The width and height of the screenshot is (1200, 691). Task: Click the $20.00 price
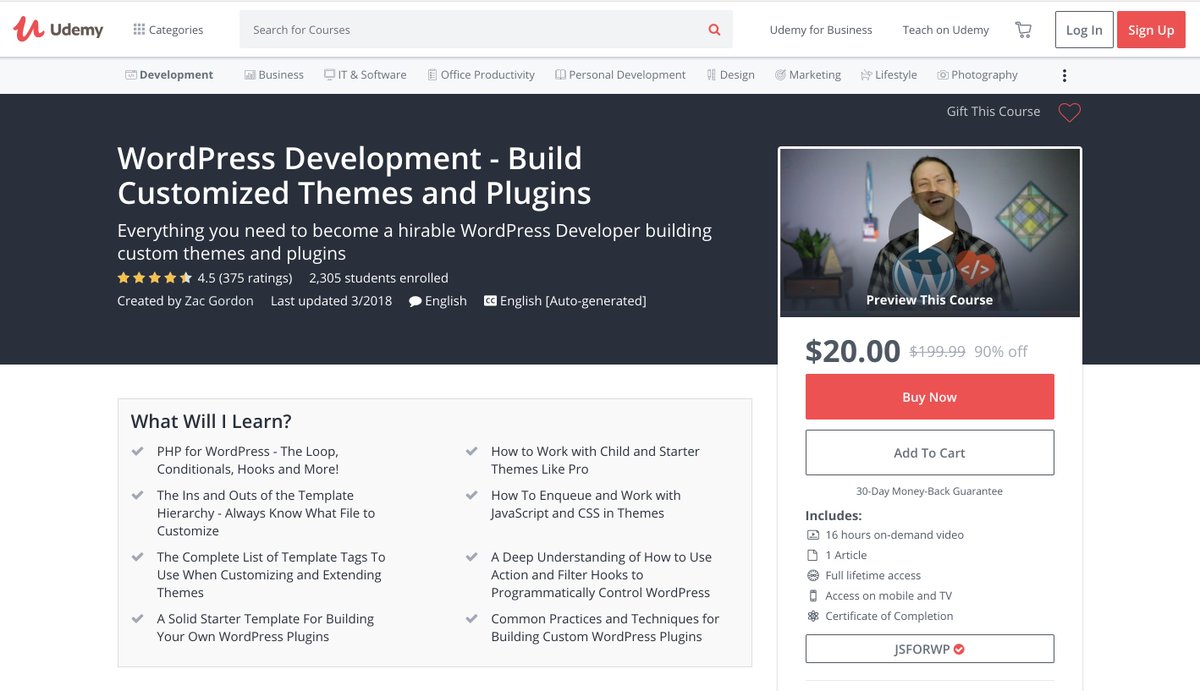(x=853, y=351)
